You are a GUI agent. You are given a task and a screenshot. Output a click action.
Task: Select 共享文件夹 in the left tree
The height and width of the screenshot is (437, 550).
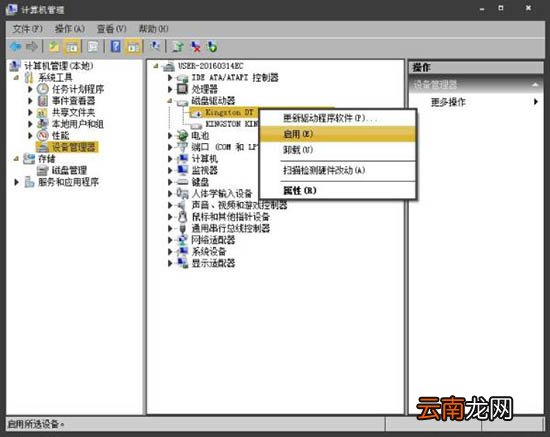click(73, 112)
